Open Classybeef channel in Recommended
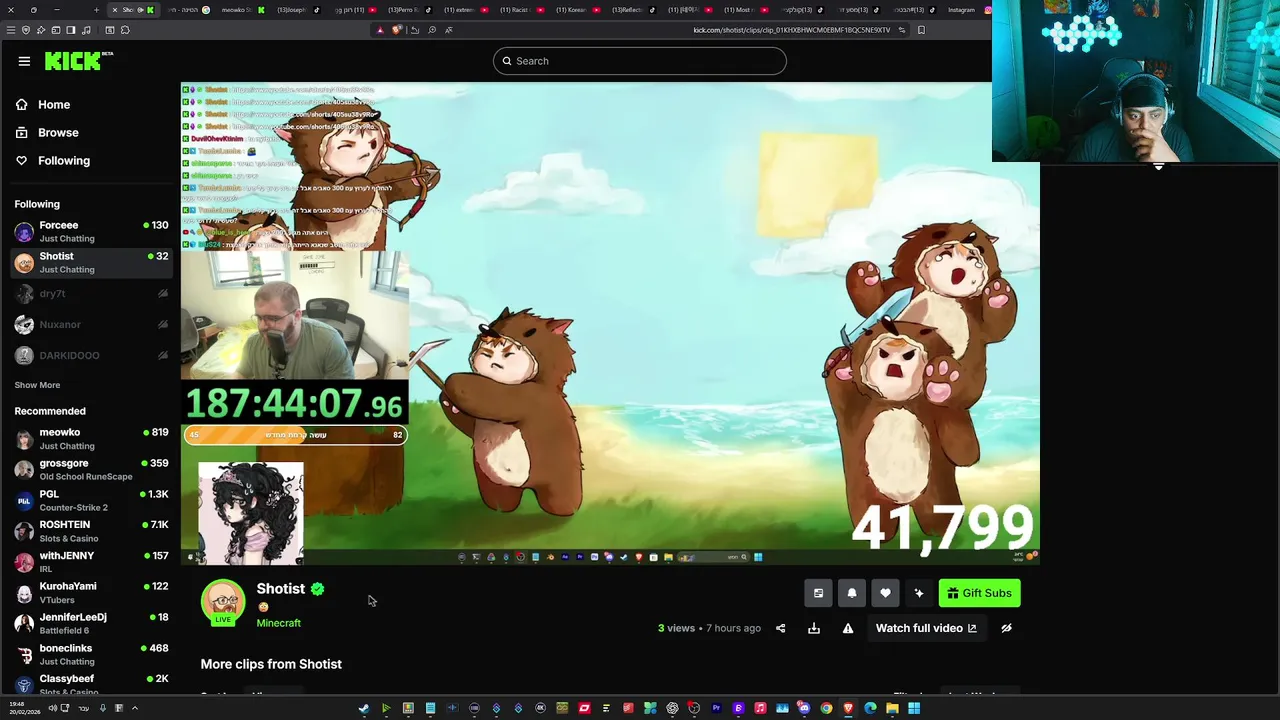The height and width of the screenshot is (720, 1280). (x=91, y=684)
